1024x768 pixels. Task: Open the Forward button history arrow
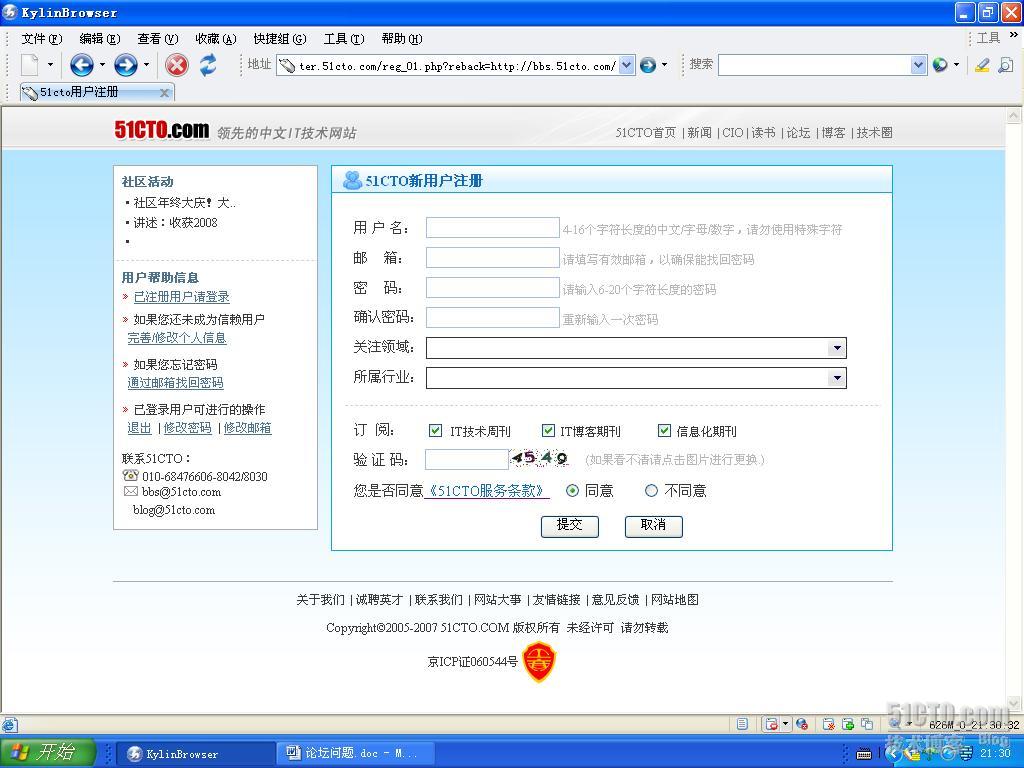(146, 65)
